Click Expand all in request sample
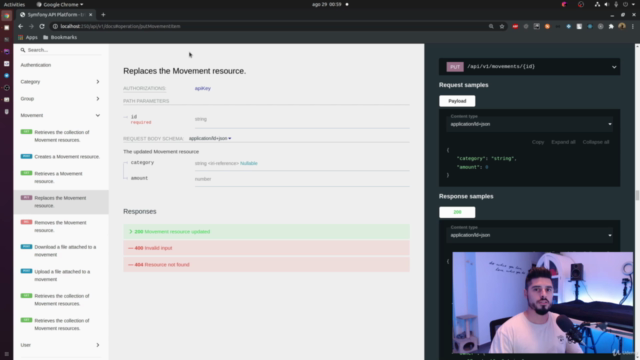Screen dimensions: 640x360 point(563,142)
